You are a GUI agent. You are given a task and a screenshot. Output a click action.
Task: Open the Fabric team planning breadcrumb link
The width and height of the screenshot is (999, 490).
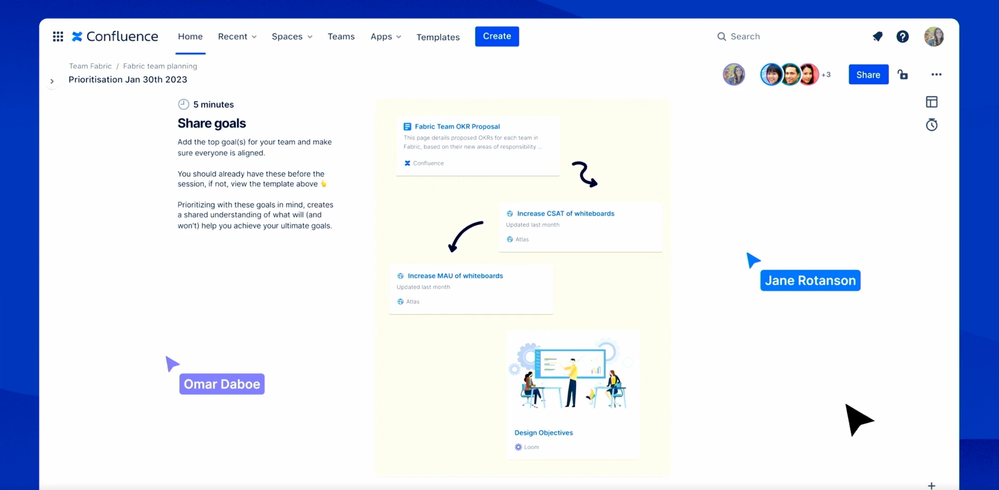coord(160,66)
